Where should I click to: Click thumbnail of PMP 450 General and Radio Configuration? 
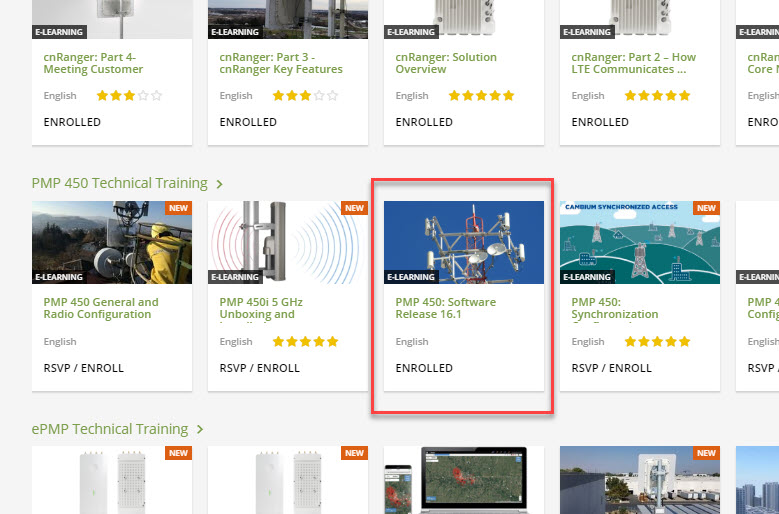coord(112,242)
